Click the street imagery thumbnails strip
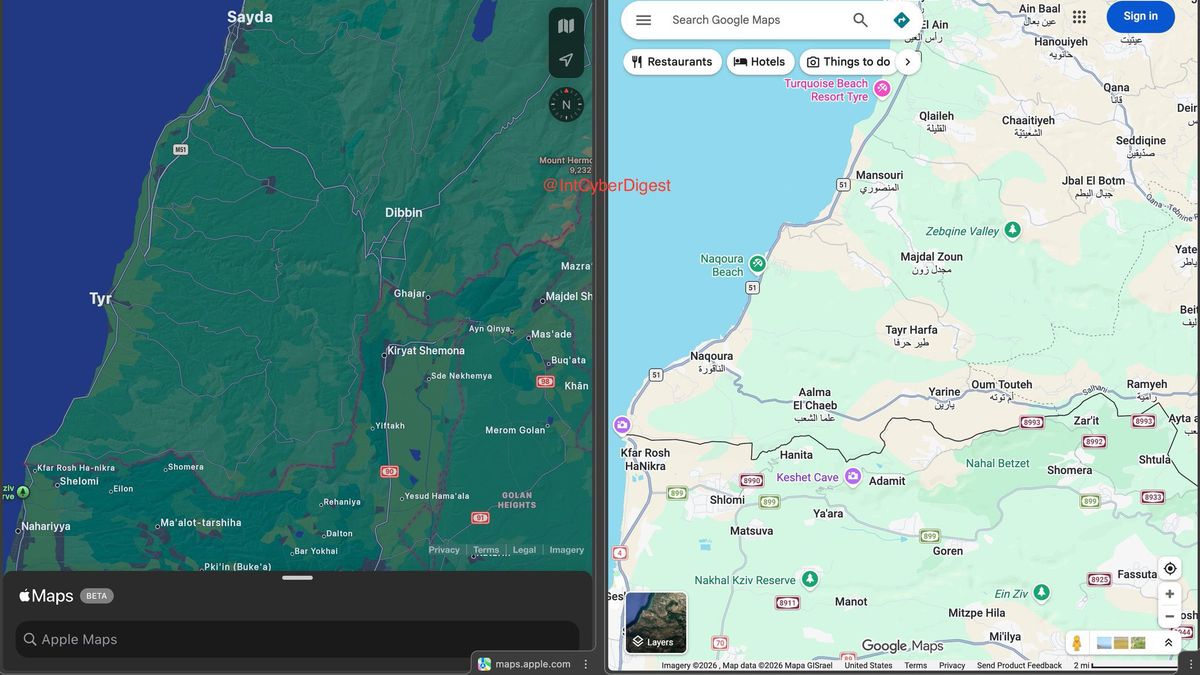This screenshot has height=675, width=1200. (x=1121, y=643)
